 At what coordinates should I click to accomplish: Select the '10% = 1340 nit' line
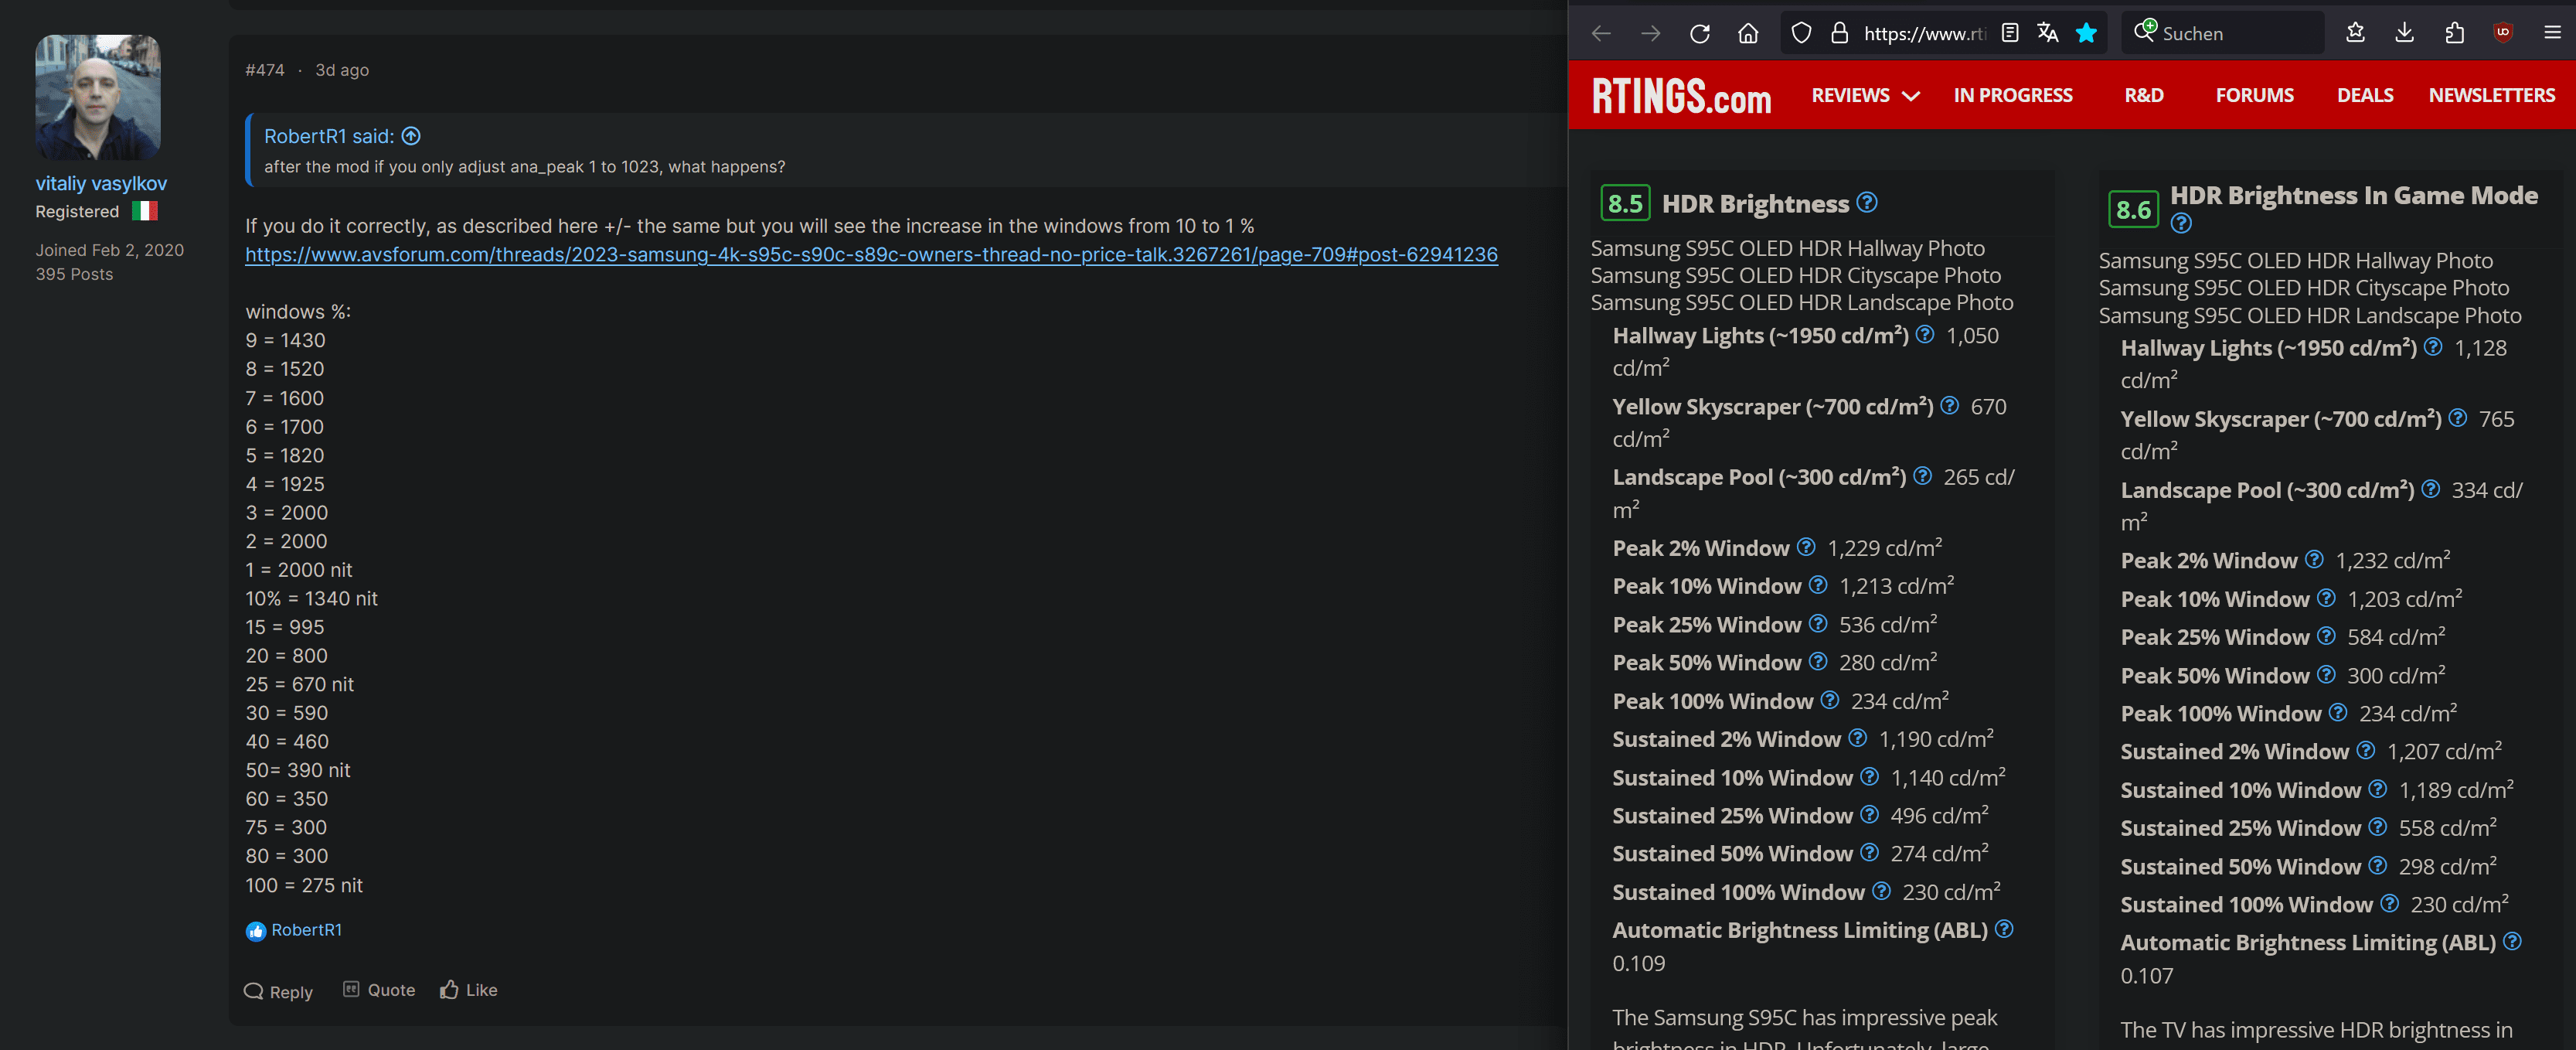point(311,598)
